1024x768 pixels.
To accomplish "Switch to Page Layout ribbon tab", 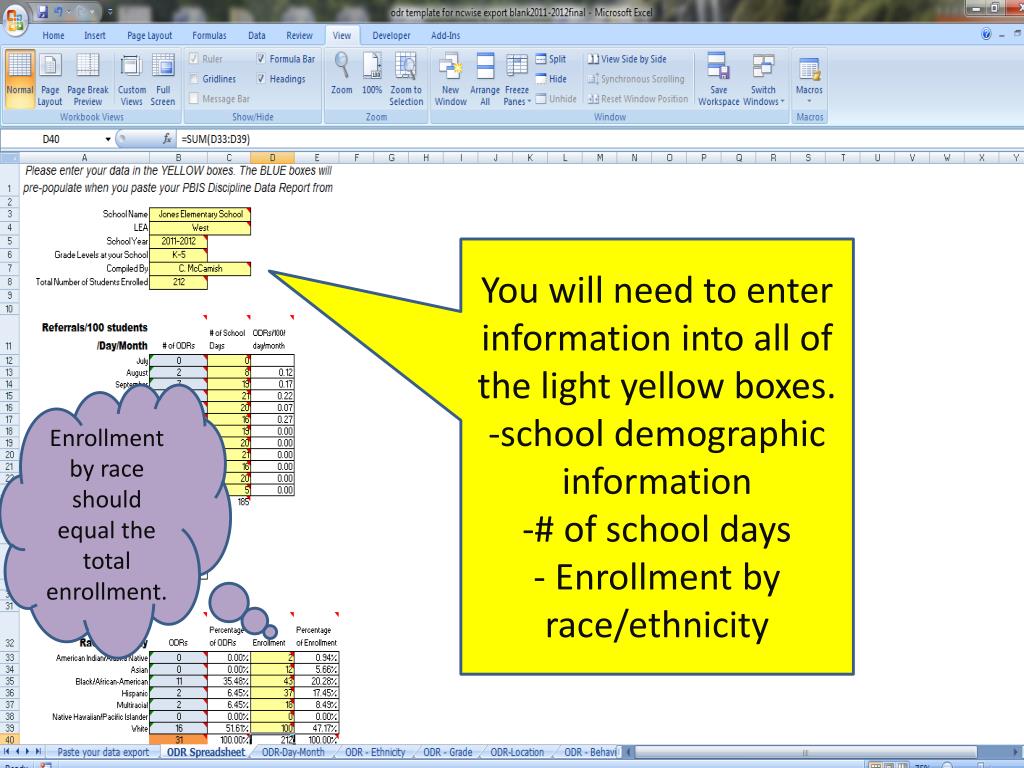I will click(150, 35).
